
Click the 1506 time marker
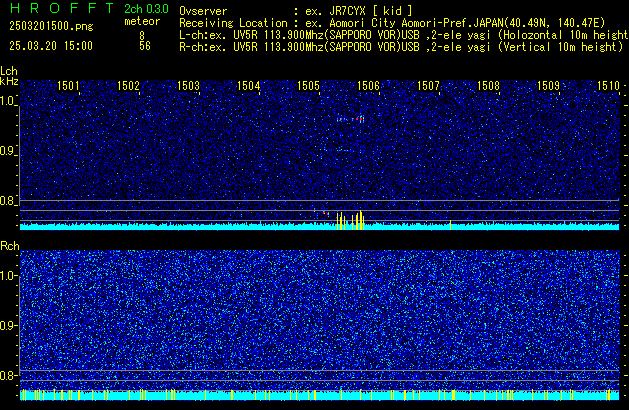point(368,86)
